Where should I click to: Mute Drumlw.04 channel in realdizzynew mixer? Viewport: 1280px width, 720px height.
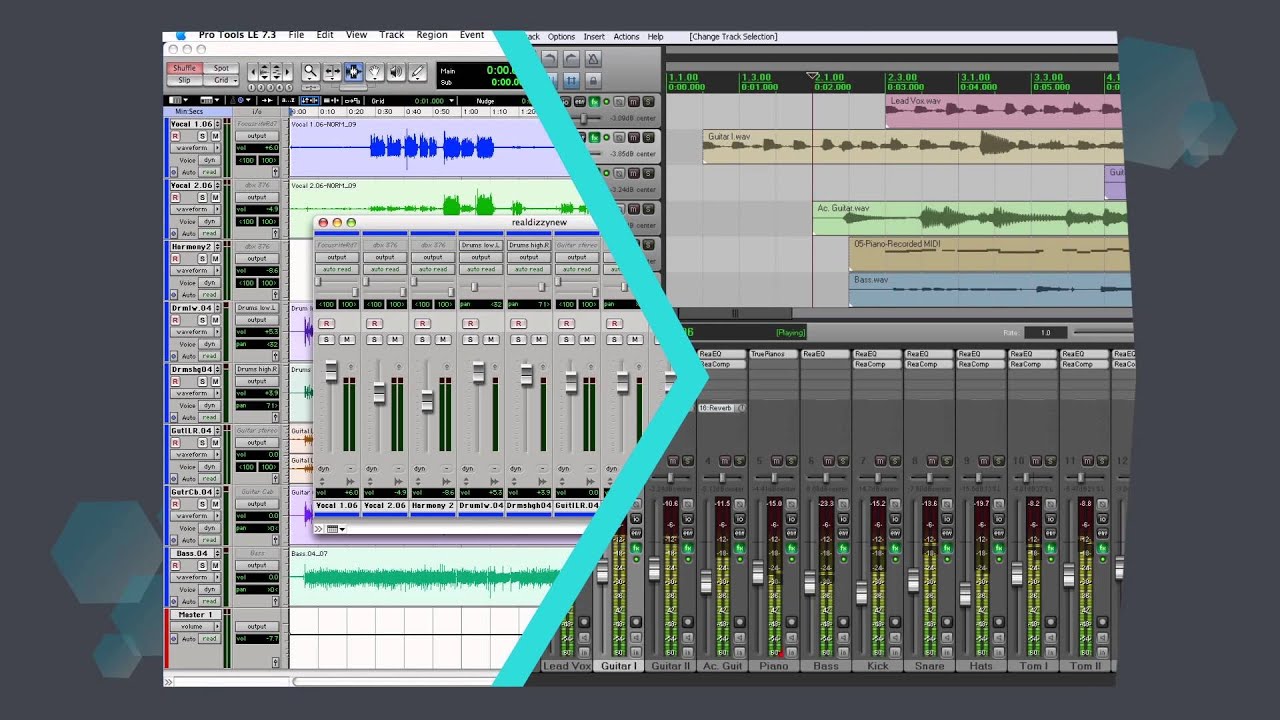pyautogui.click(x=491, y=340)
